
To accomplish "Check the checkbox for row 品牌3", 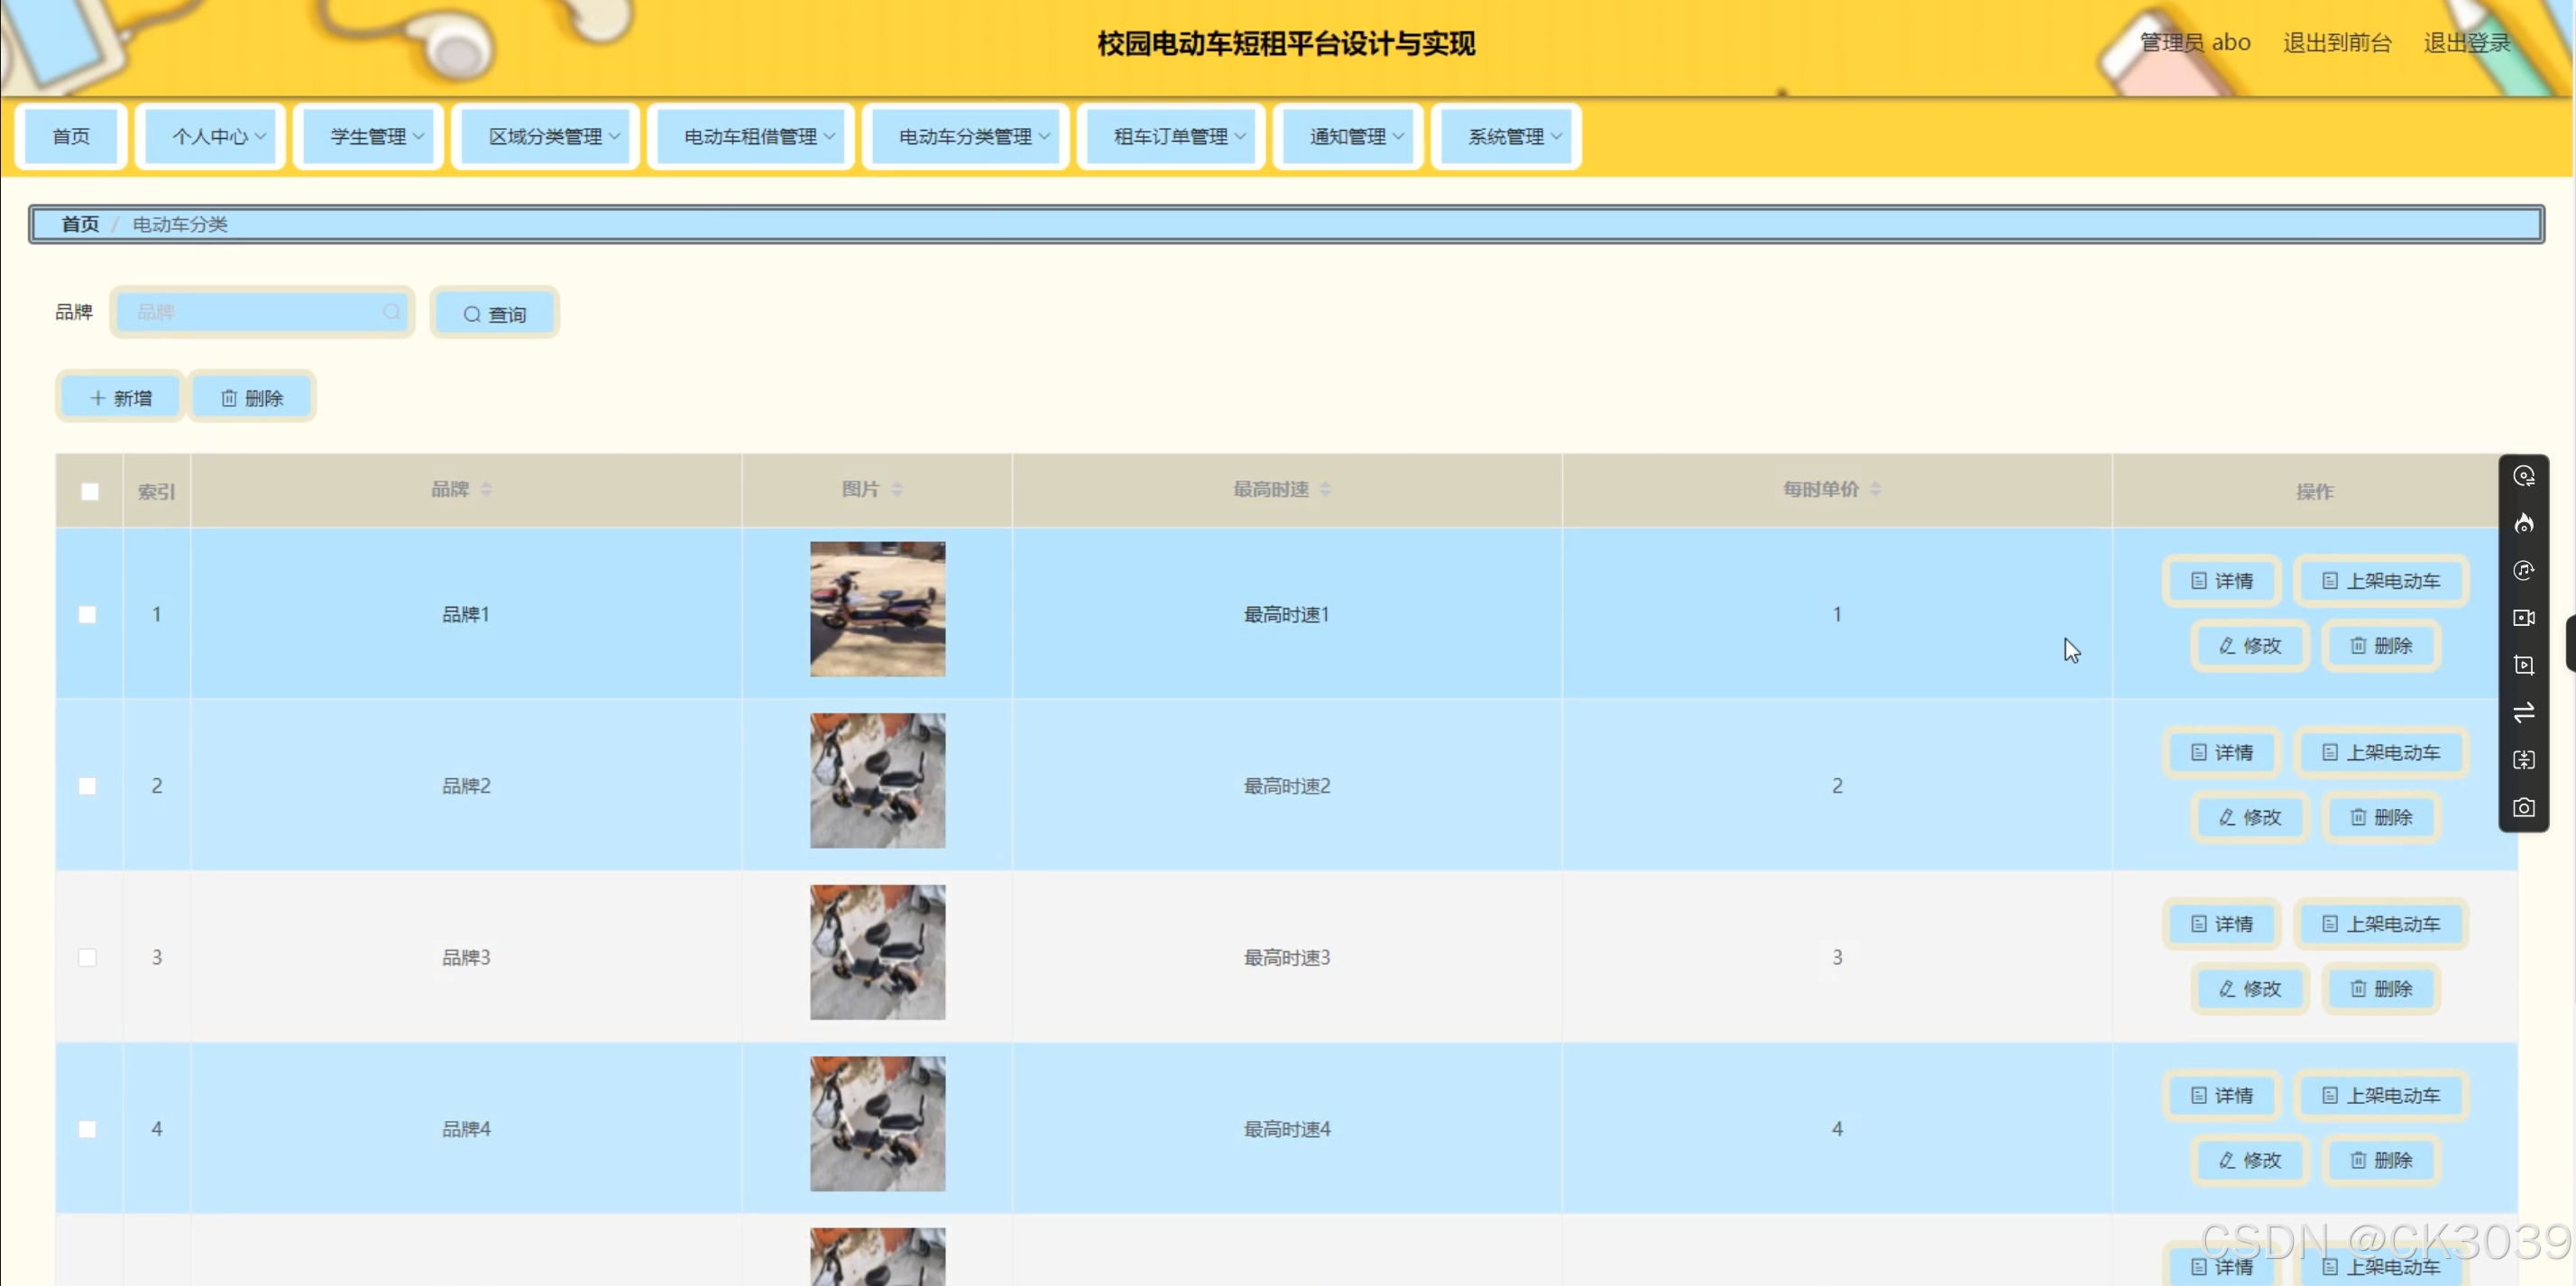I will coord(88,957).
